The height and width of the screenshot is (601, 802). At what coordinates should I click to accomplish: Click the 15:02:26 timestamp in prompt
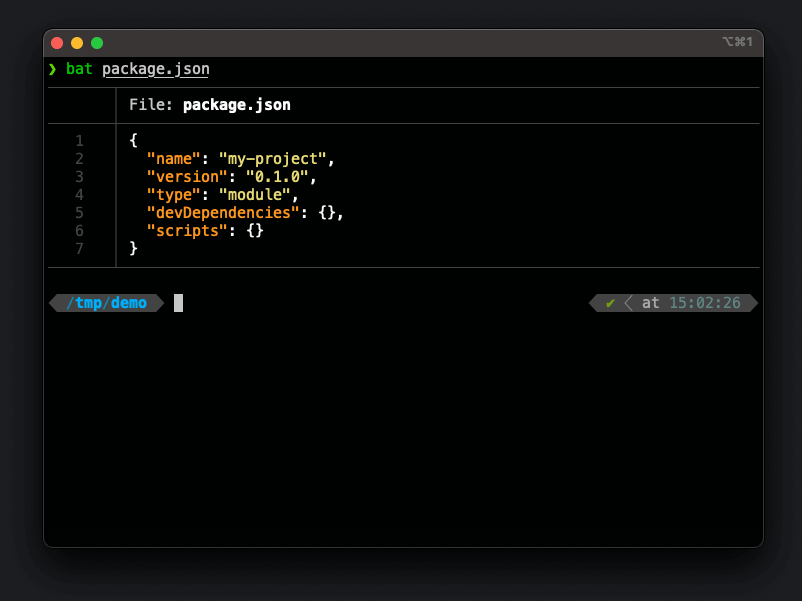coord(704,303)
